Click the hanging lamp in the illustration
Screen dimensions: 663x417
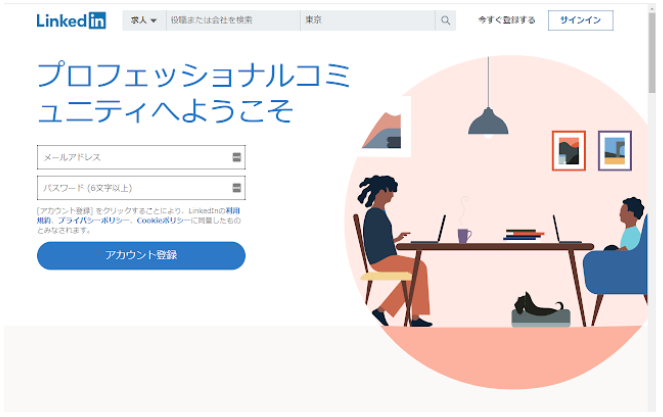[488, 122]
